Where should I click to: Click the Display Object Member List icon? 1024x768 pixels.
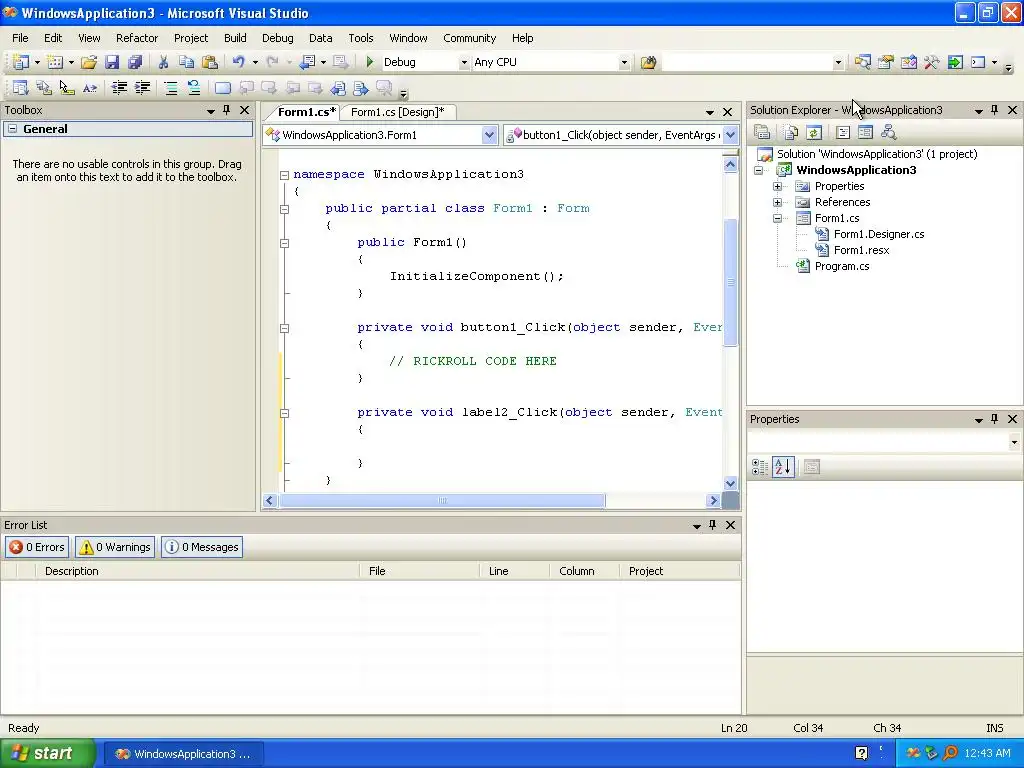(x=21, y=88)
